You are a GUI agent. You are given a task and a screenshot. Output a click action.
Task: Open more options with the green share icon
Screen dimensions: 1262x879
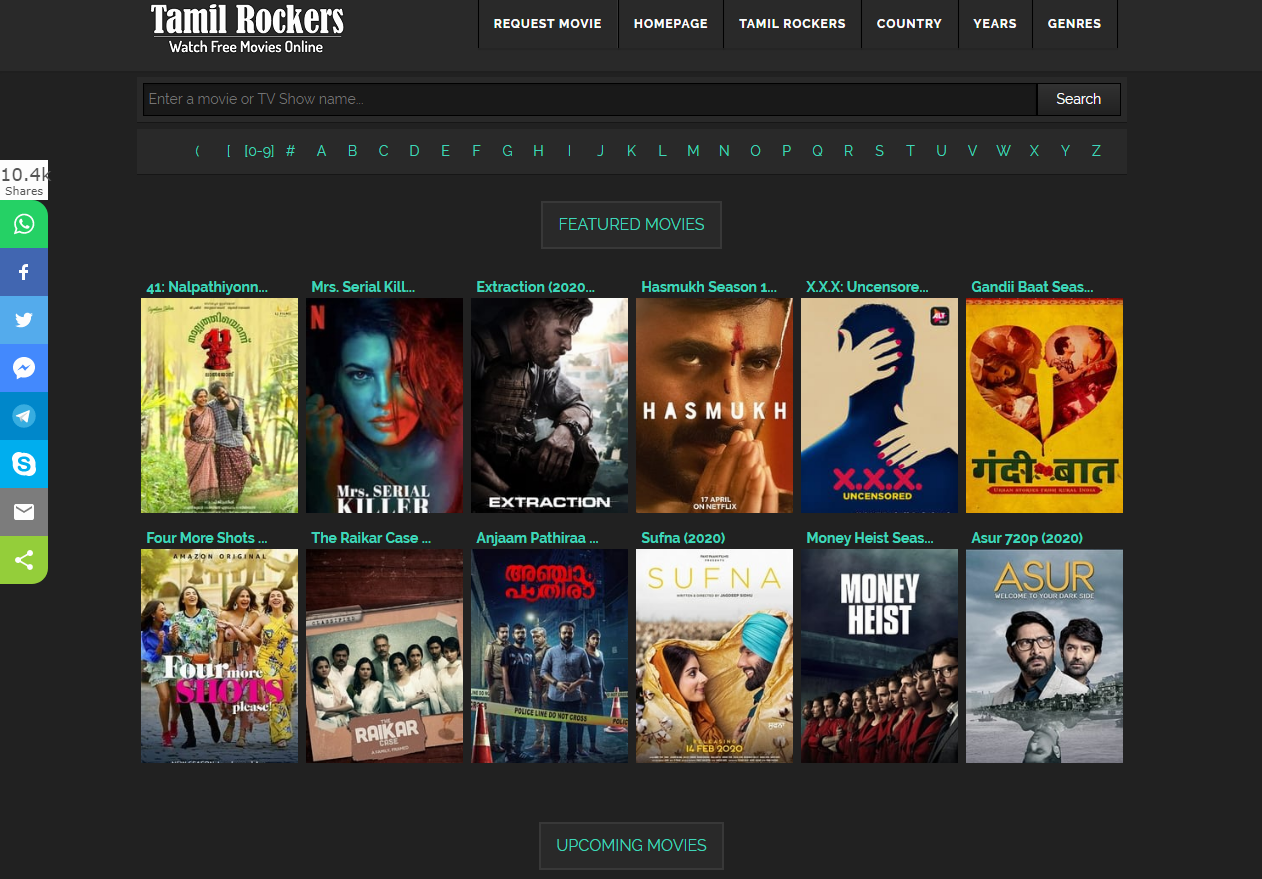pyautogui.click(x=24, y=560)
